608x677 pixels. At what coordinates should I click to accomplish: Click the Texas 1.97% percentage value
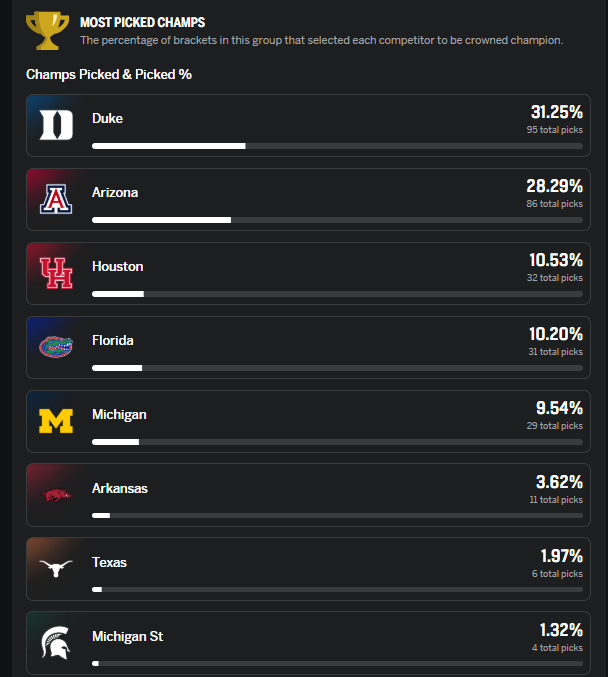pos(561,556)
